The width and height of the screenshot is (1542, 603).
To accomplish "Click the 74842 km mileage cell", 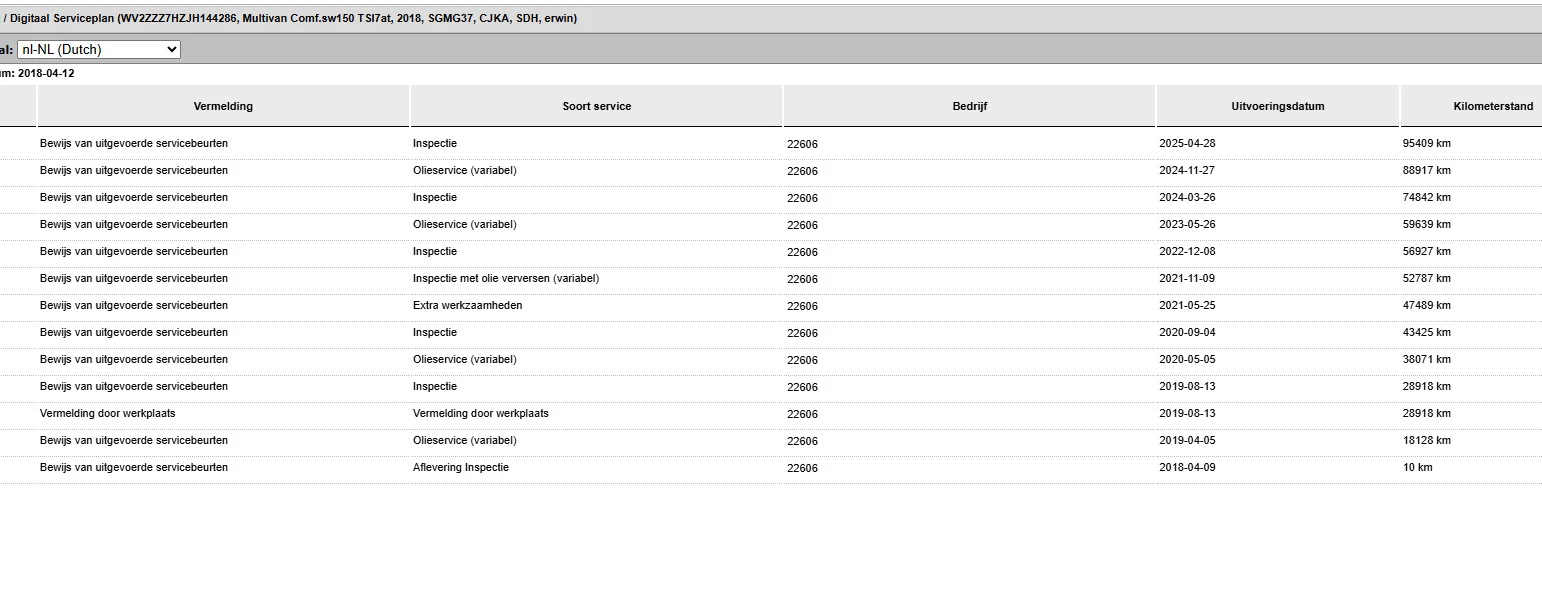I will [1426, 197].
